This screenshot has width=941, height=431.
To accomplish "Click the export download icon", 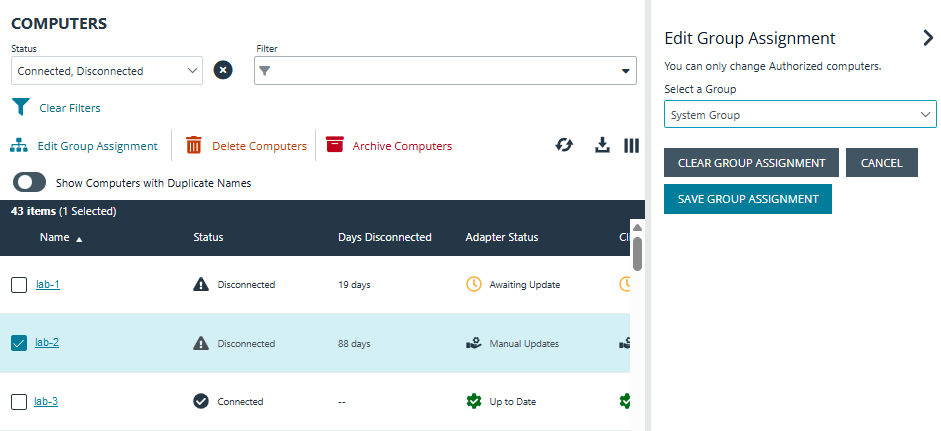I will coord(602,145).
